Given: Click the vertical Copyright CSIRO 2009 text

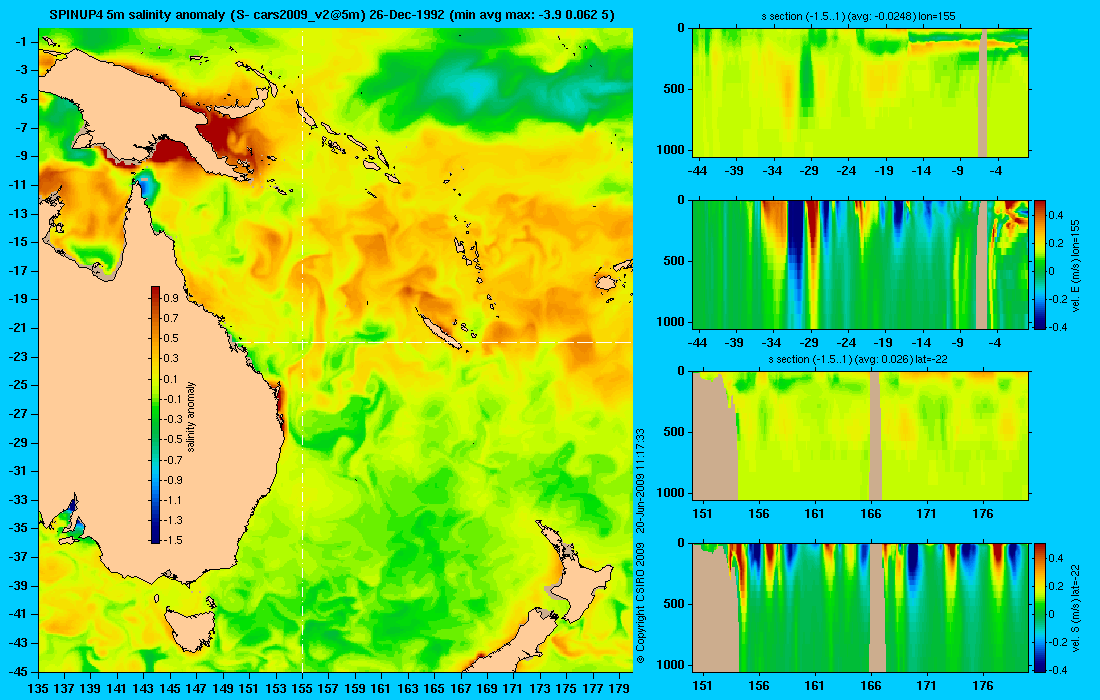Looking at the screenshot, I should pyautogui.click(x=640, y=546).
